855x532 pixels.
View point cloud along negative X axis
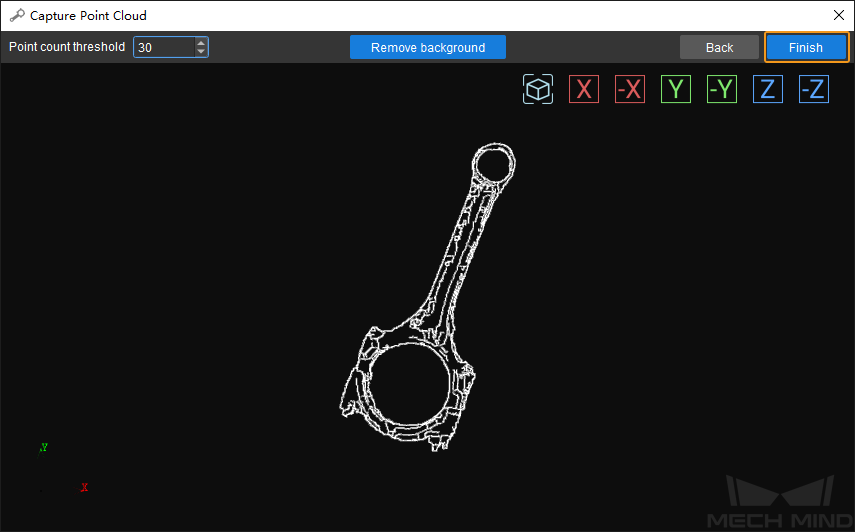pos(630,89)
